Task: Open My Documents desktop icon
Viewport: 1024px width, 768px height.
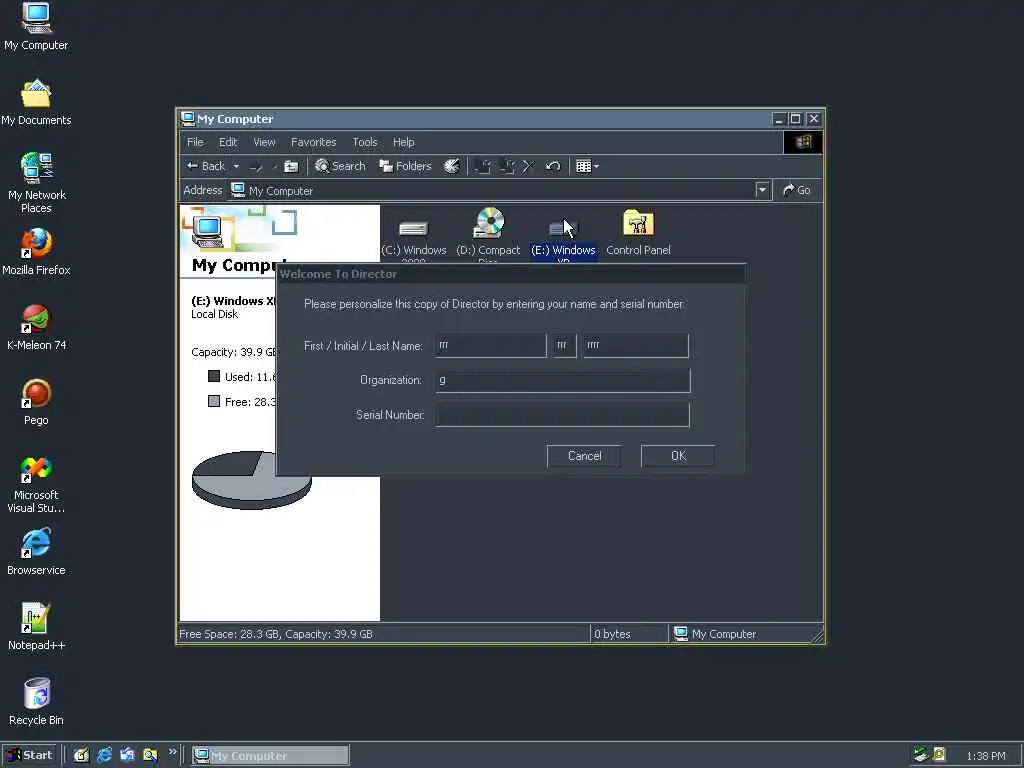Action: coord(36,103)
